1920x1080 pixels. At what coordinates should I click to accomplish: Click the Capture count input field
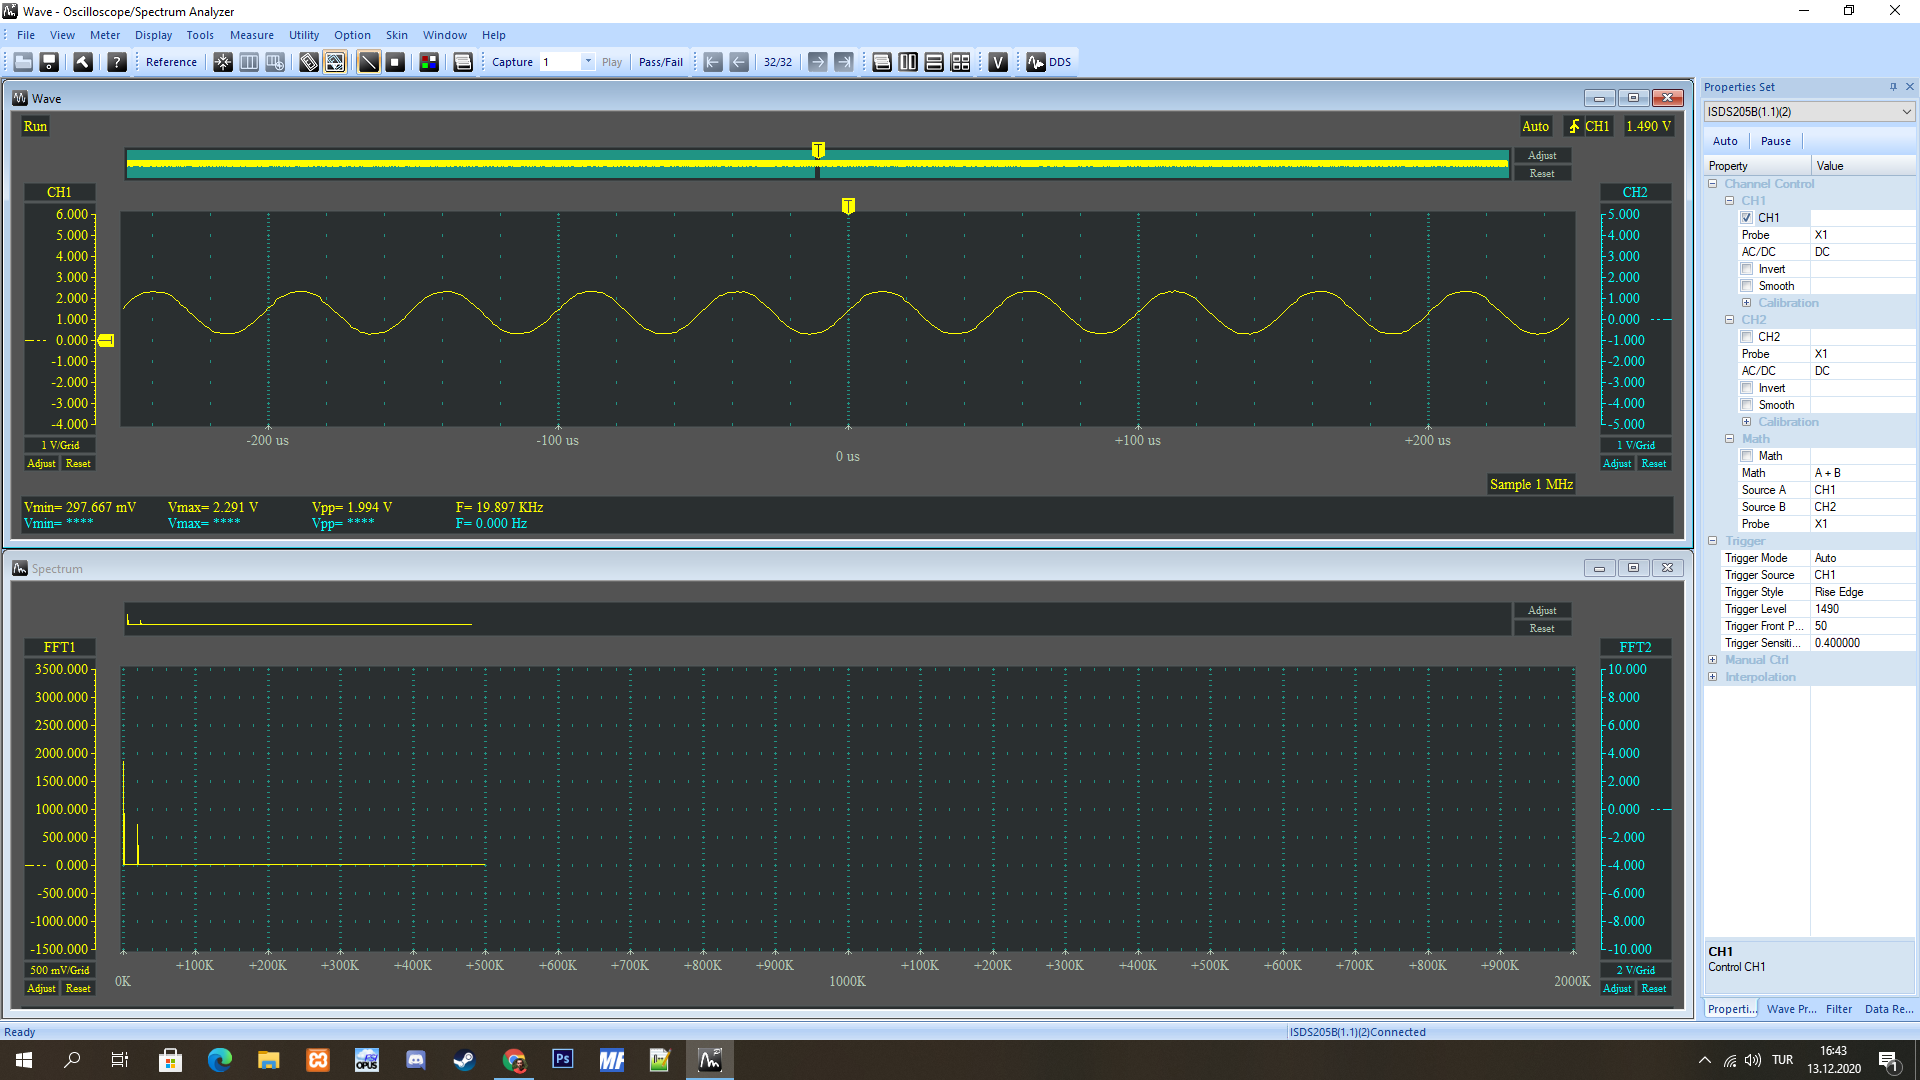[561, 62]
